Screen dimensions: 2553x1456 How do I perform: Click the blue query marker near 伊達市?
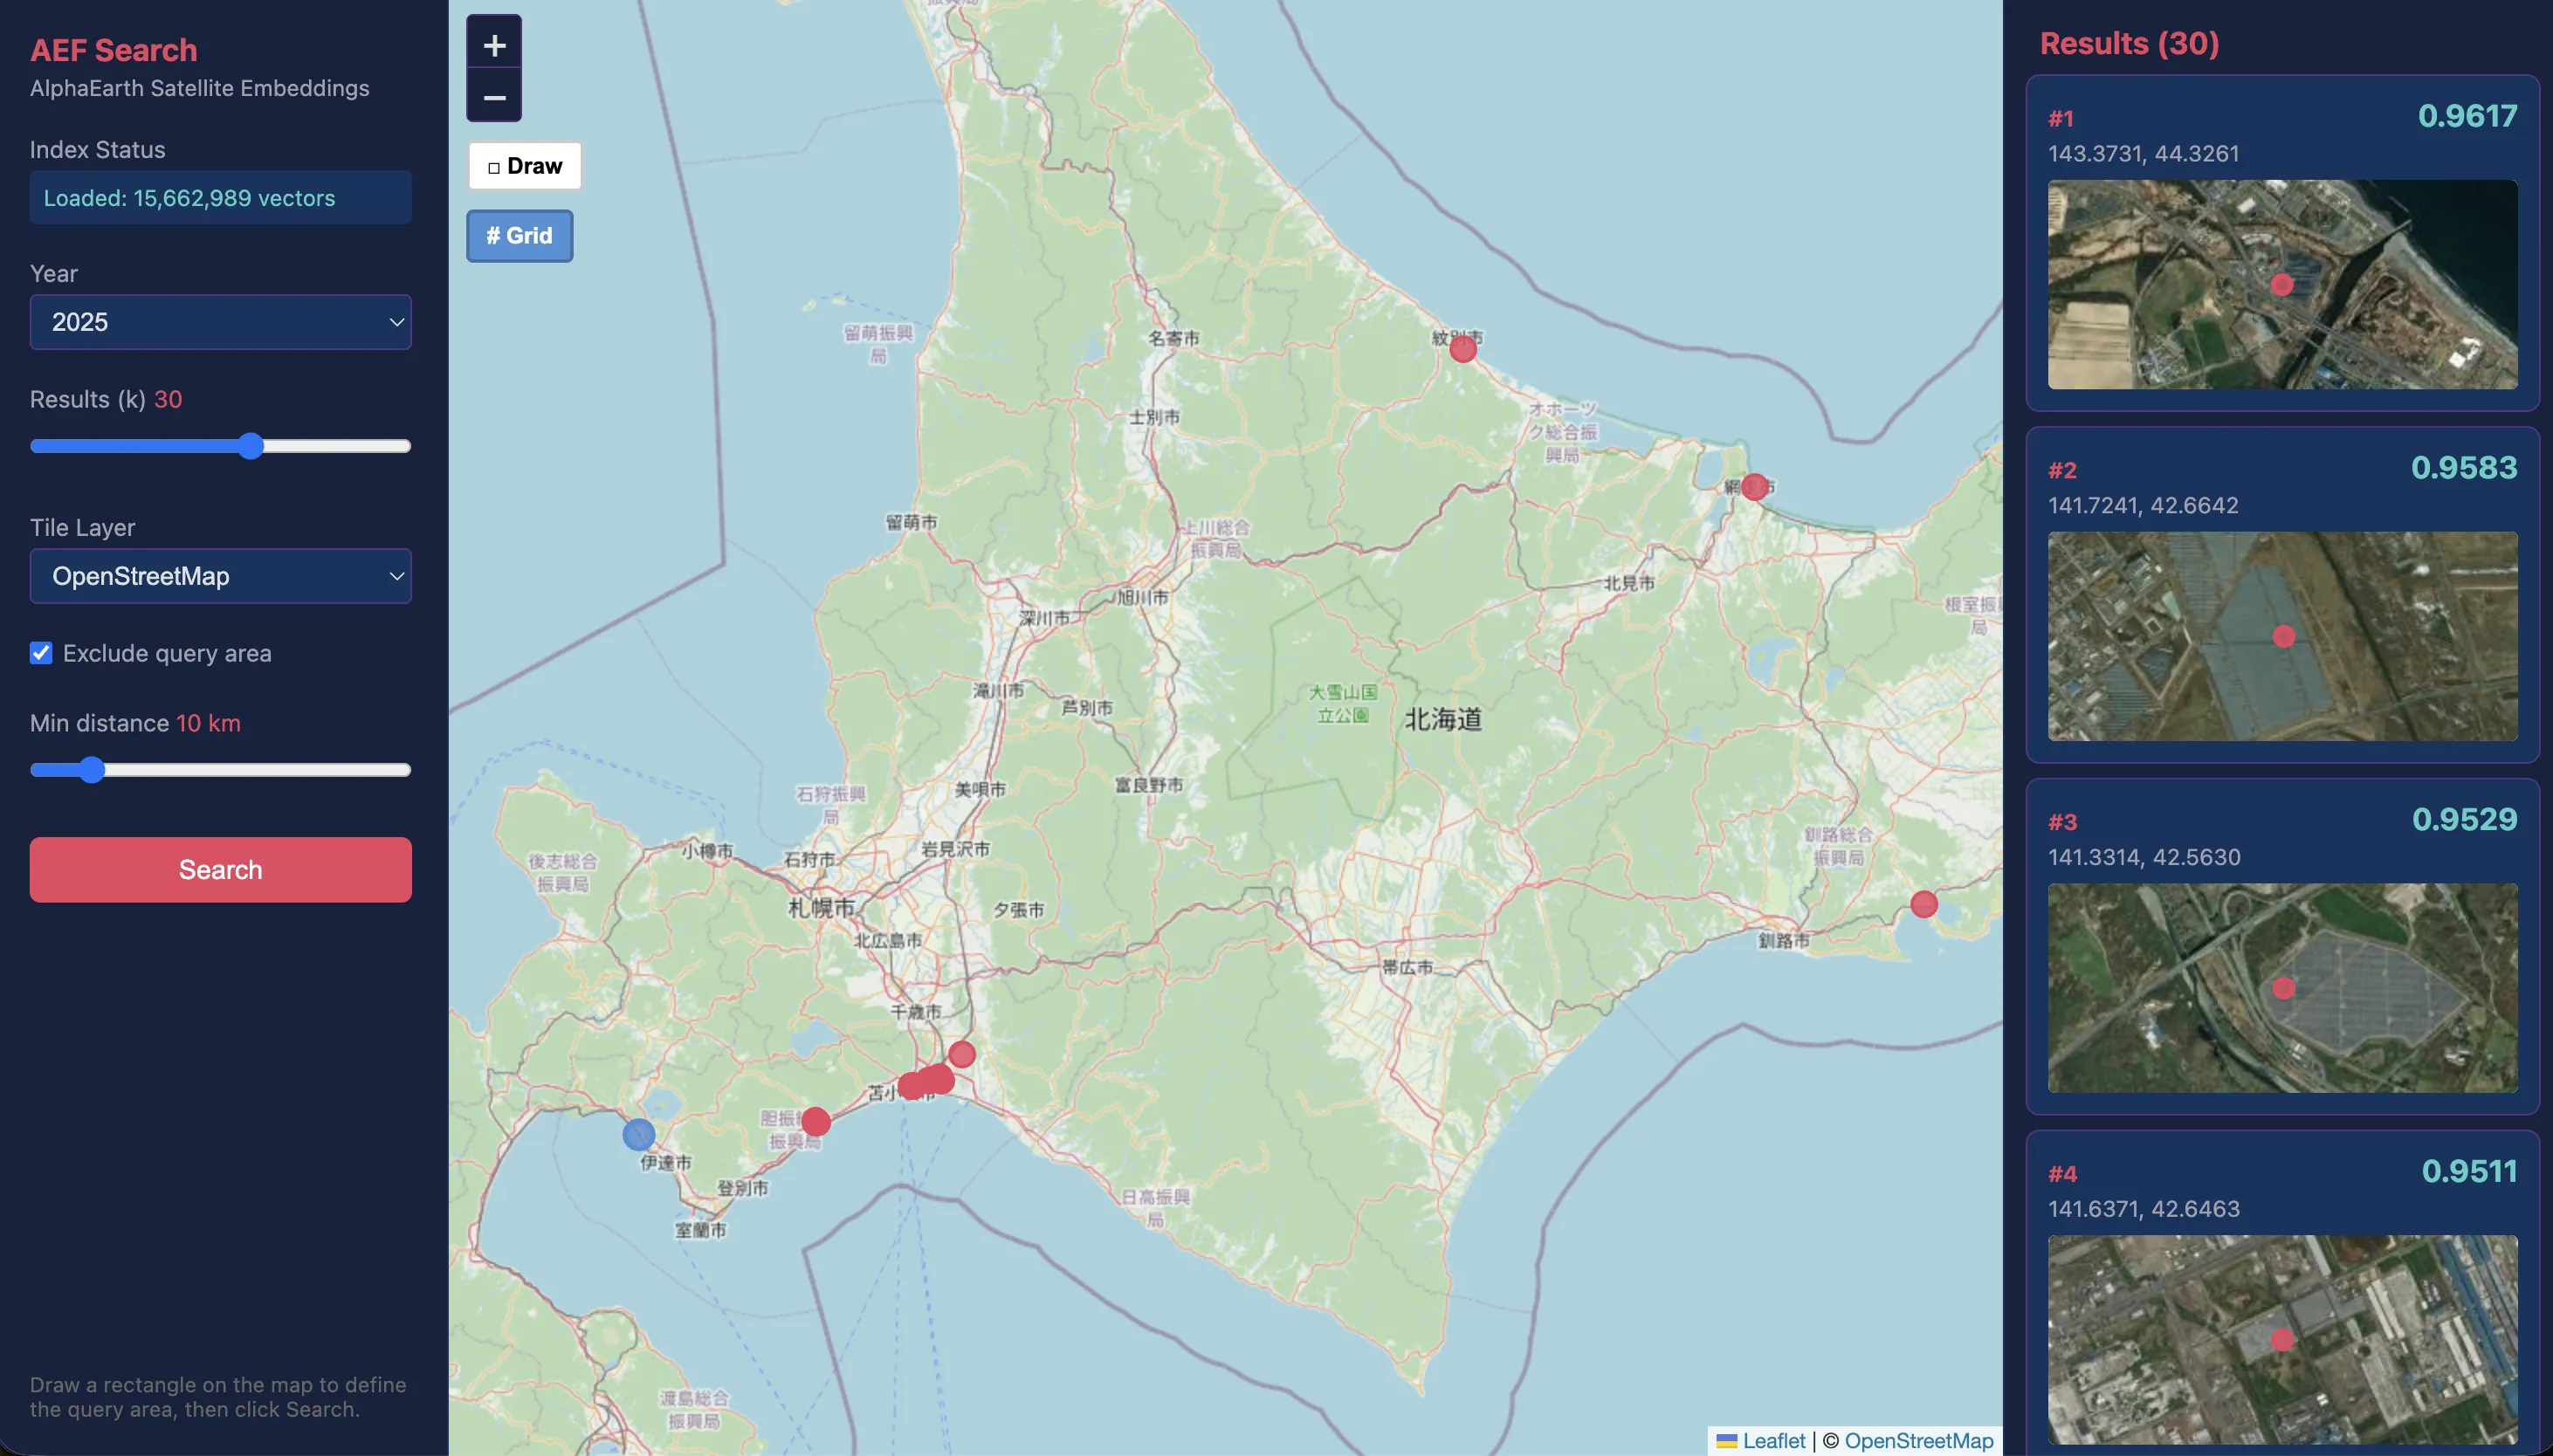(638, 1134)
